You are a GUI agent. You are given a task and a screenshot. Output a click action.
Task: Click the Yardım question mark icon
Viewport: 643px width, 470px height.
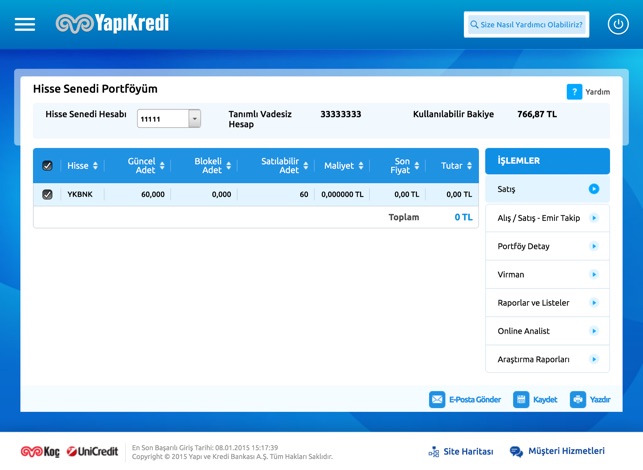(x=574, y=91)
